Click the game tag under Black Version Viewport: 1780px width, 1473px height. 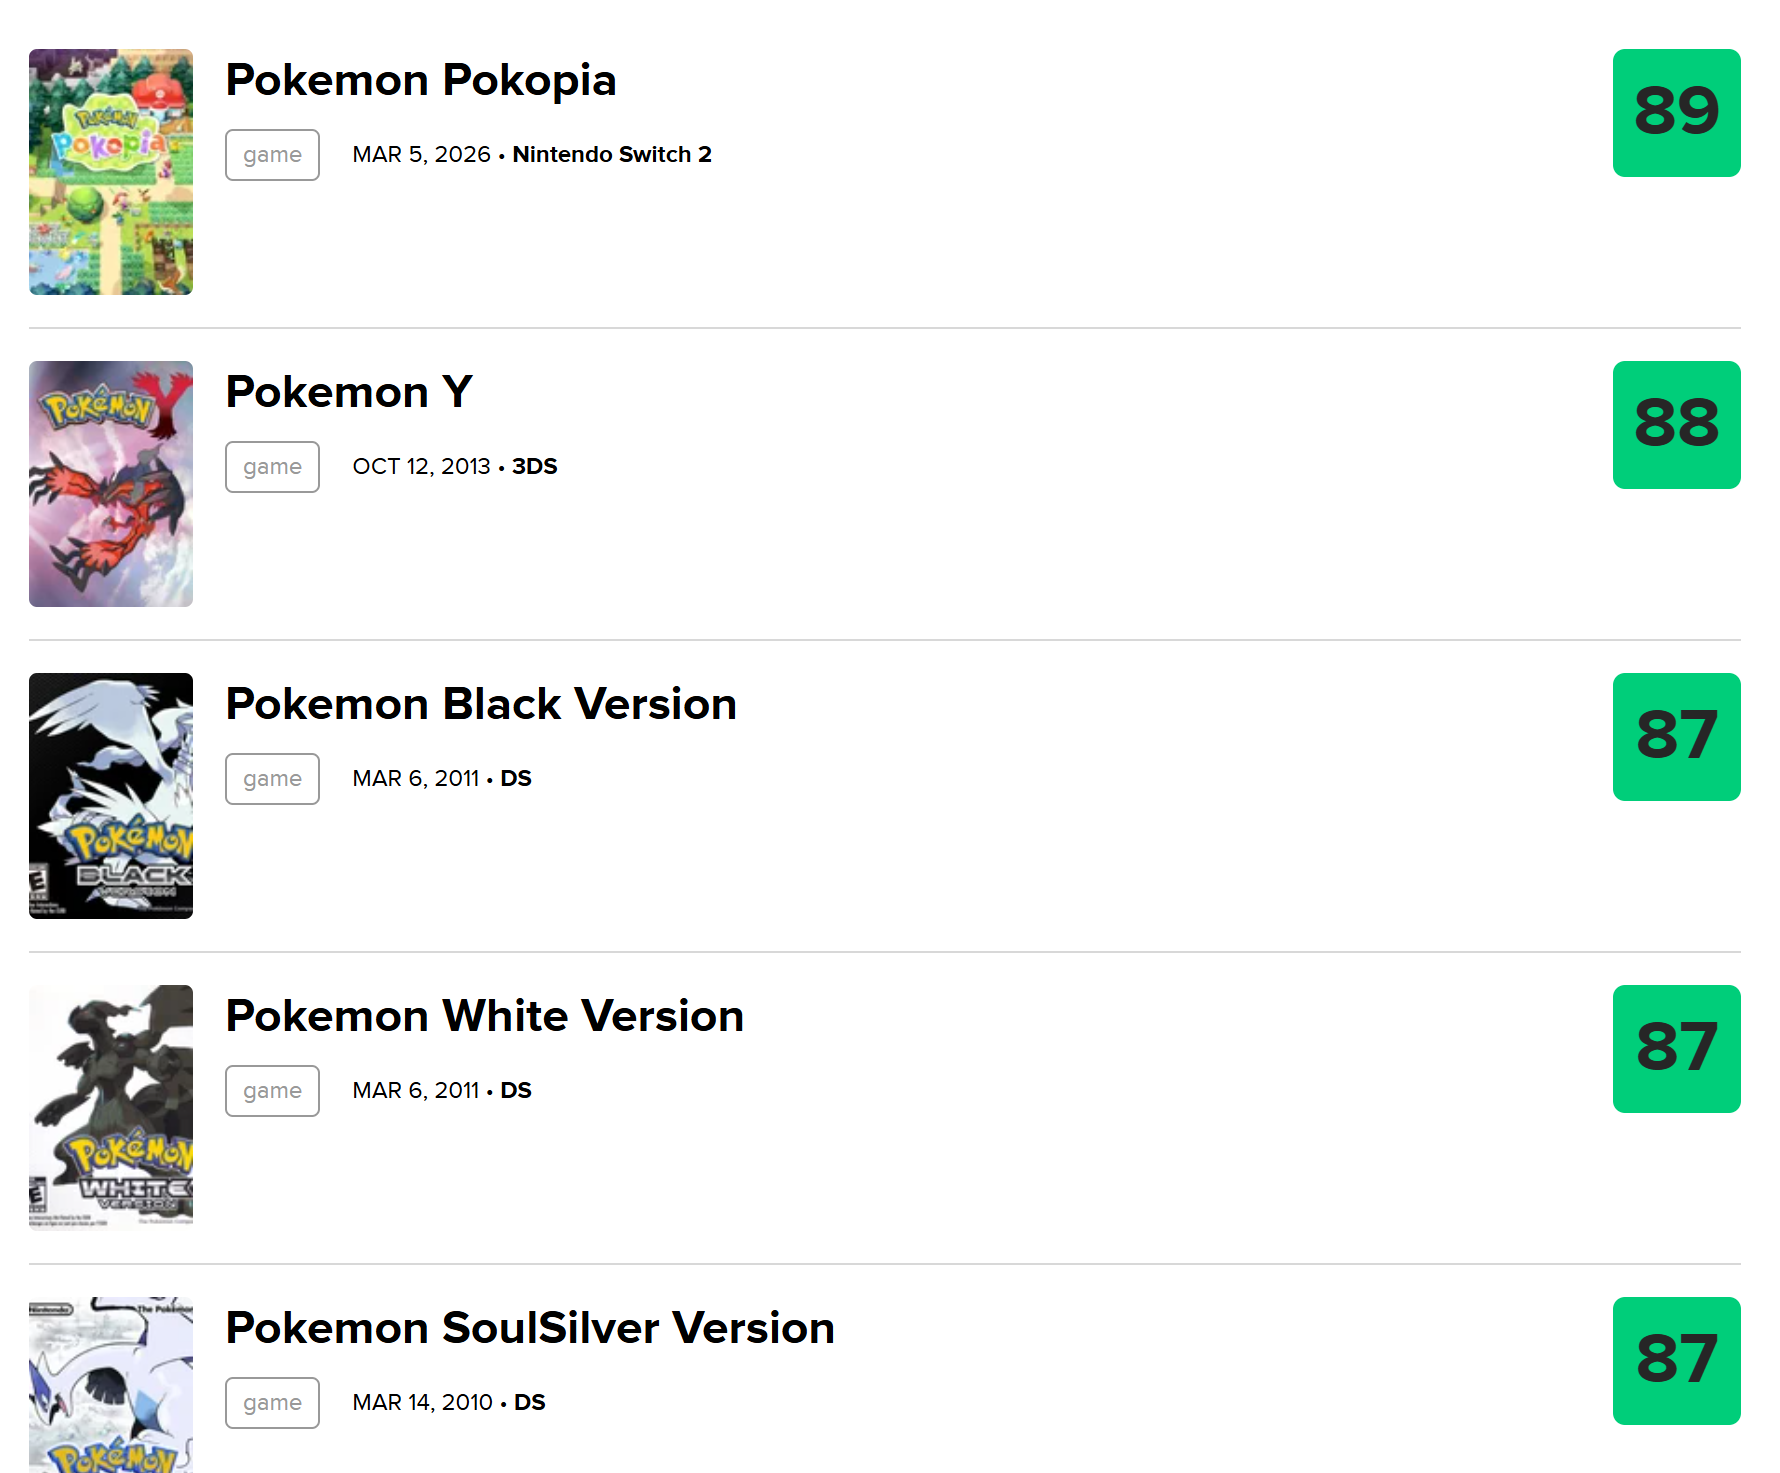(x=272, y=779)
